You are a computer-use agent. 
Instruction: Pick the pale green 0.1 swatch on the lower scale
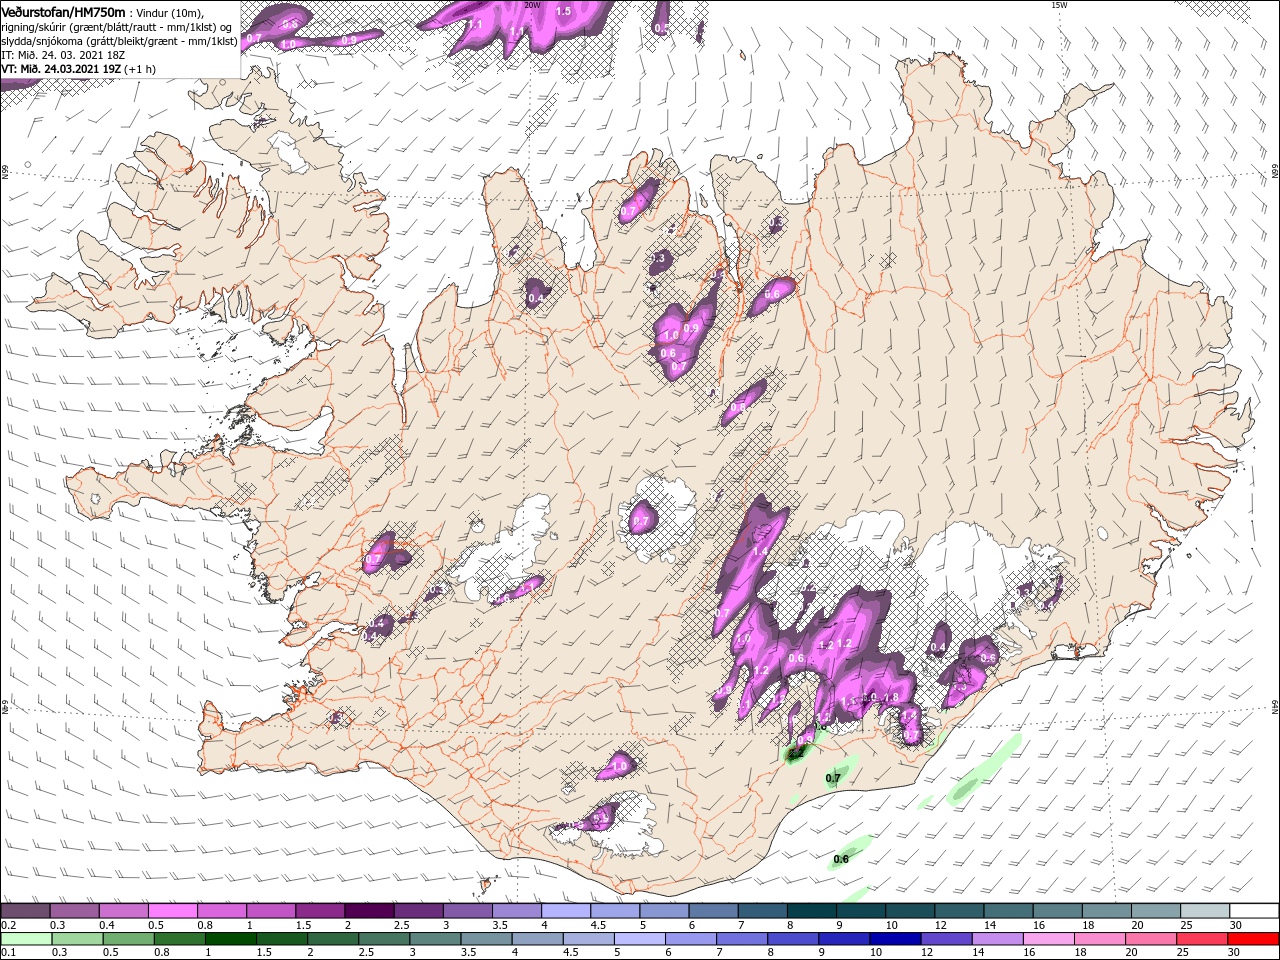(25, 939)
